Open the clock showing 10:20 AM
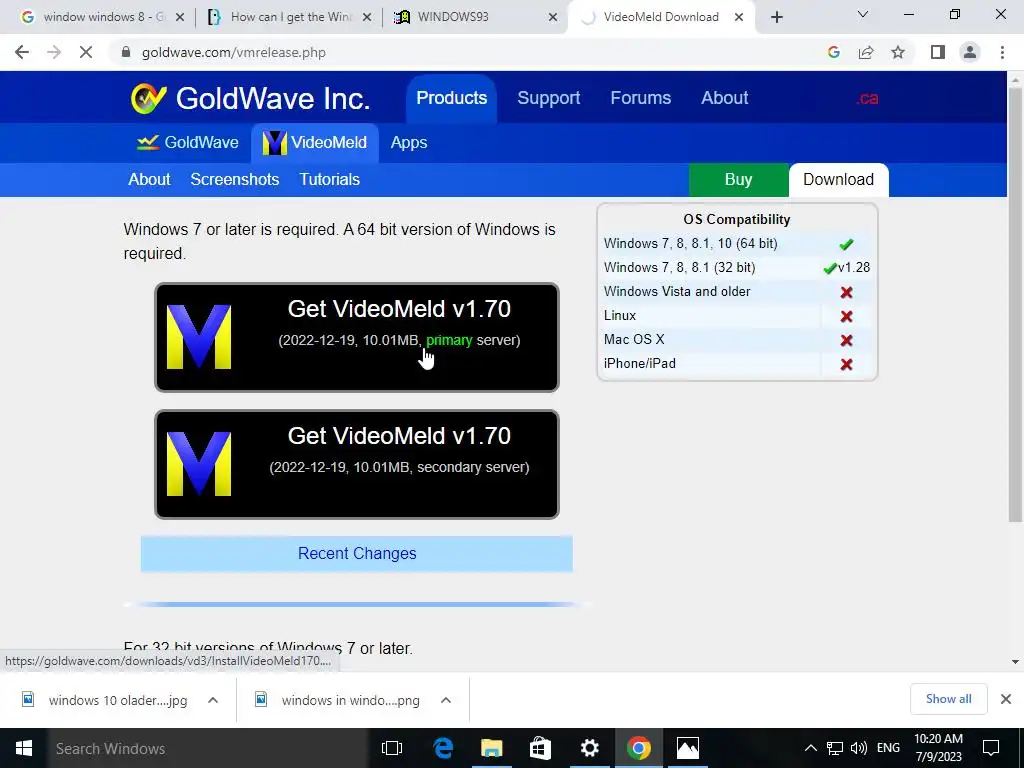 (x=938, y=748)
